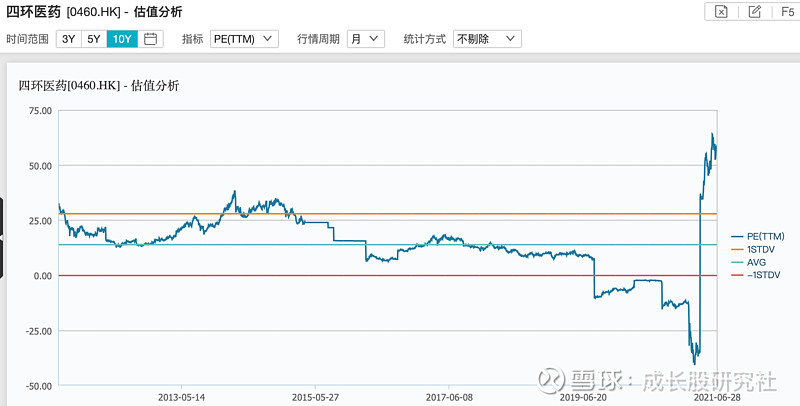Image resolution: width=800 pixels, height=406 pixels.
Task: Click the edit note pencil icon
Action: coord(754,12)
